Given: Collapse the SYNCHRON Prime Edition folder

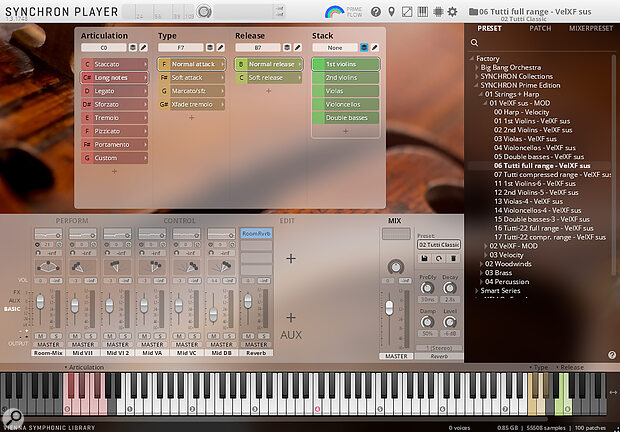Looking at the screenshot, I should point(476,85).
